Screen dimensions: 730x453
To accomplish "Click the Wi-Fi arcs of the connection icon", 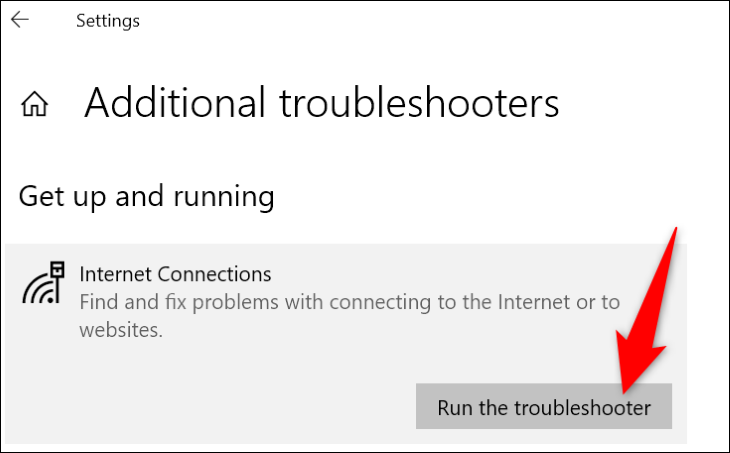I will coord(38,290).
